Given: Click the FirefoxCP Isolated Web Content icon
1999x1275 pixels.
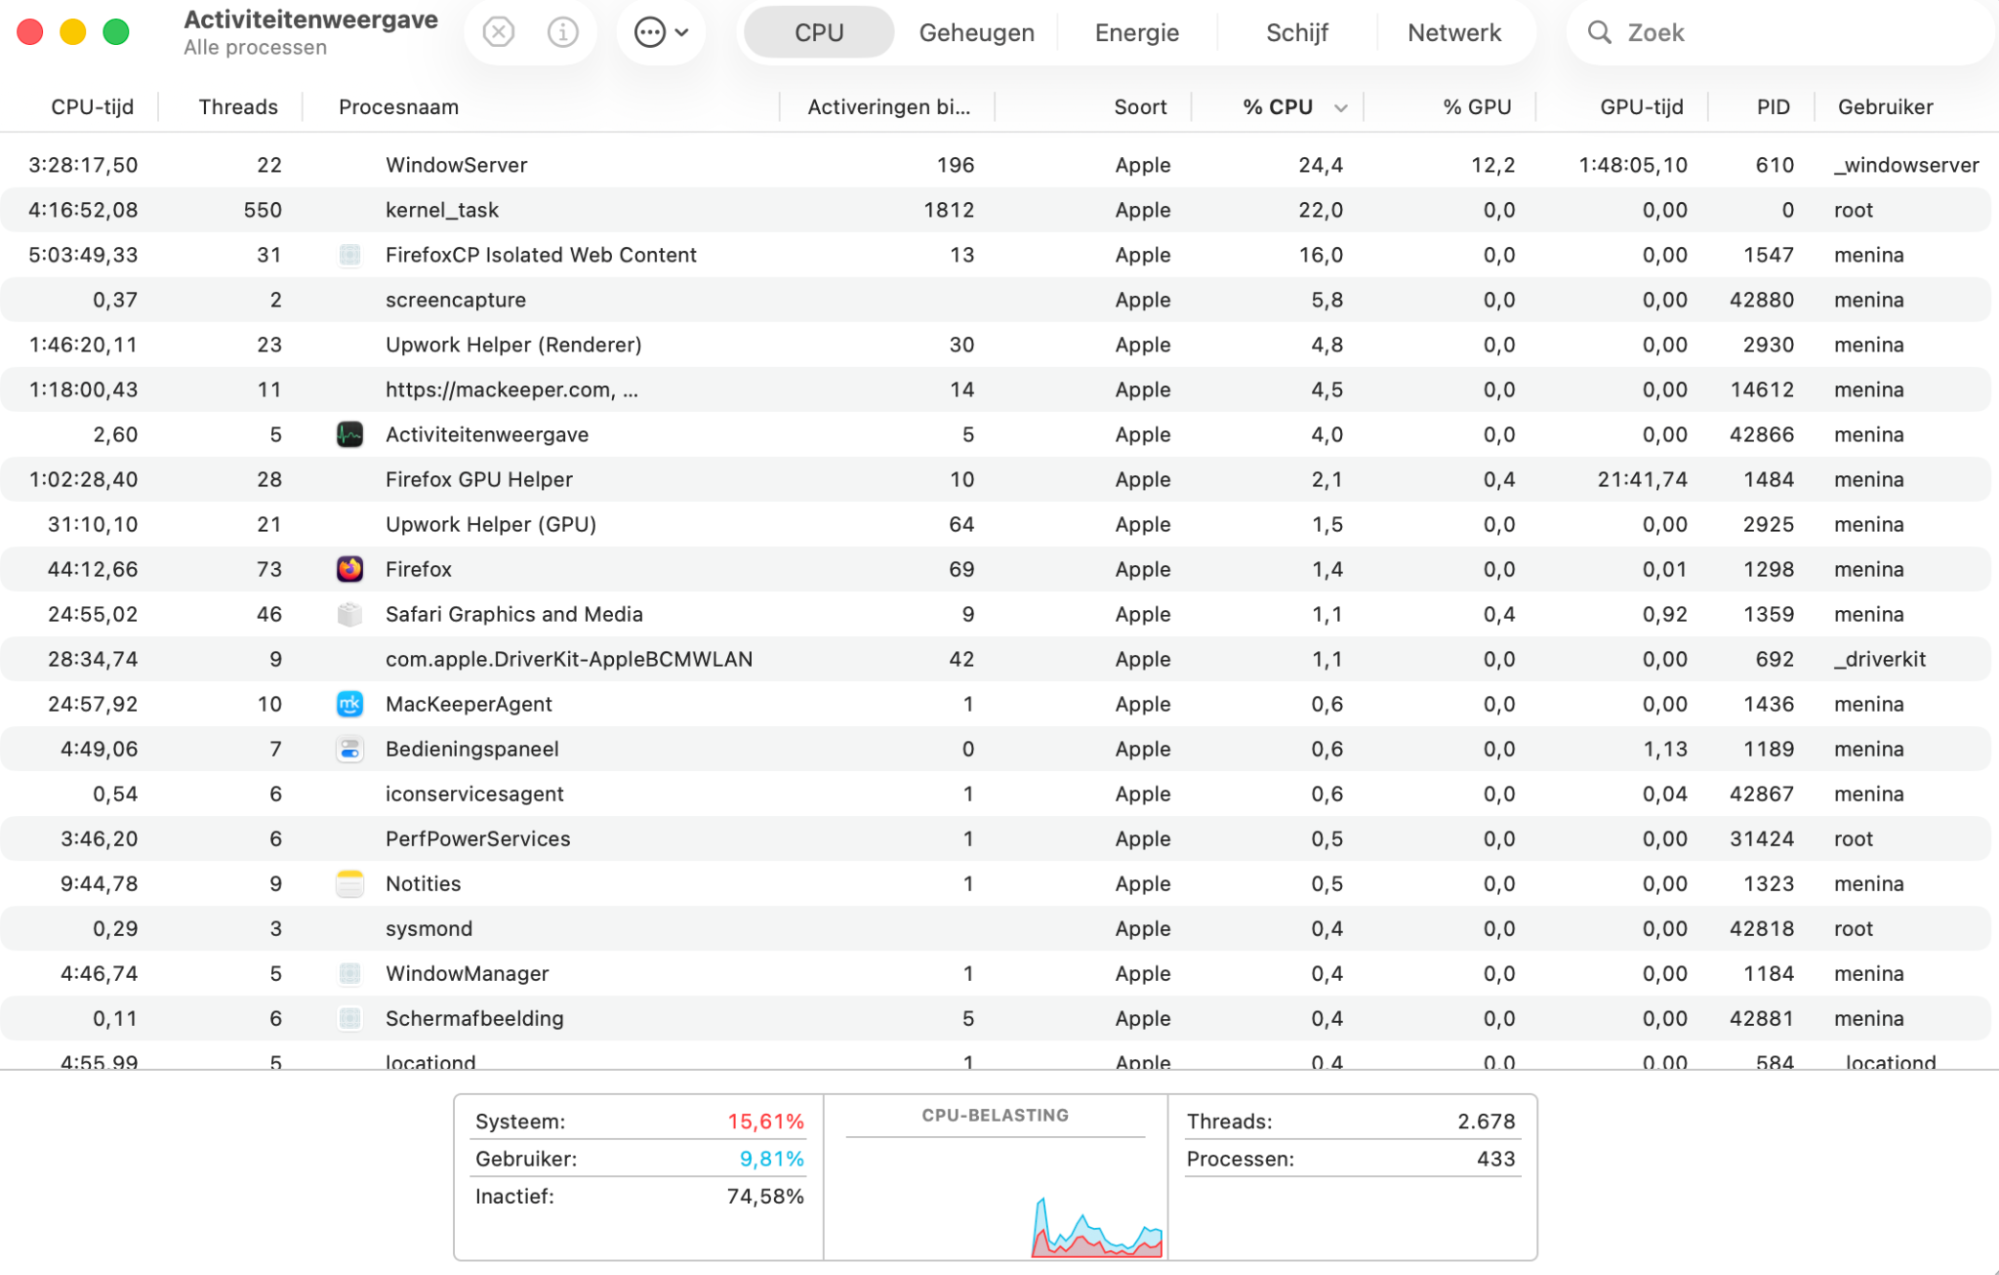Looking at the screenshot, I should (349, 255).
